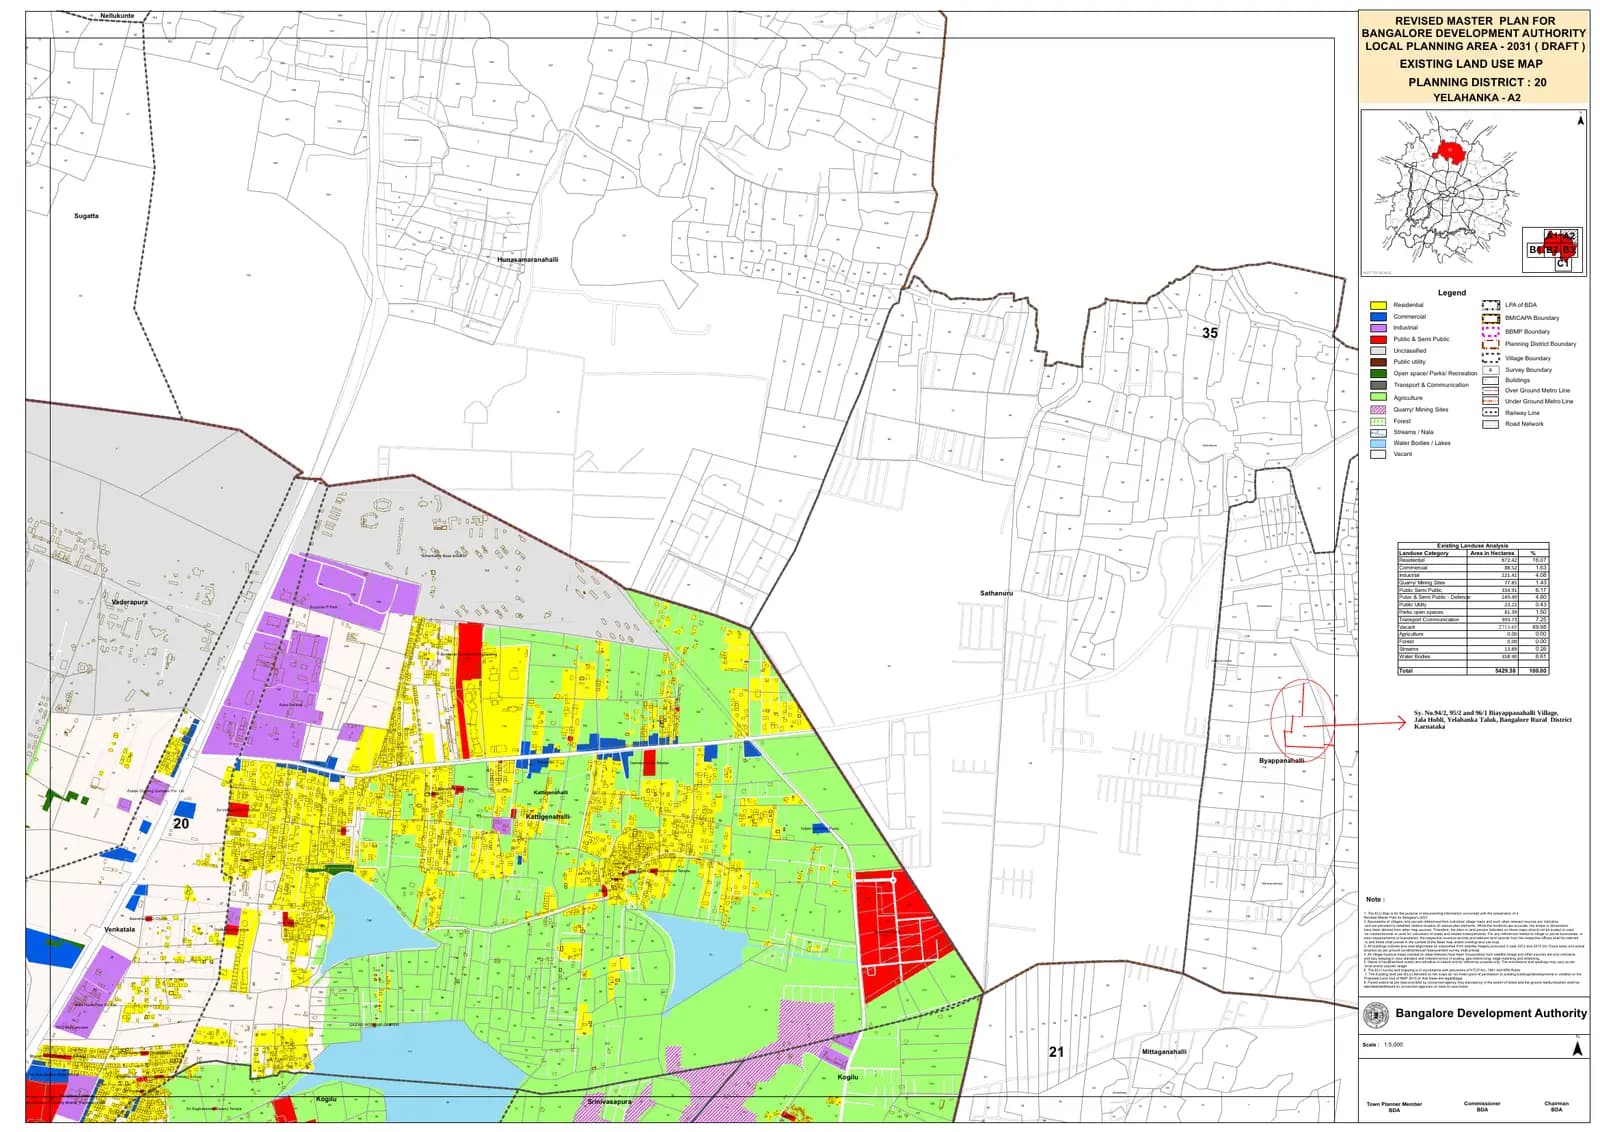Click the 'Vaderapura' label on the map
This screenshot has height=1132, width=1600.
pyautogui.click(x=130, y=603)
